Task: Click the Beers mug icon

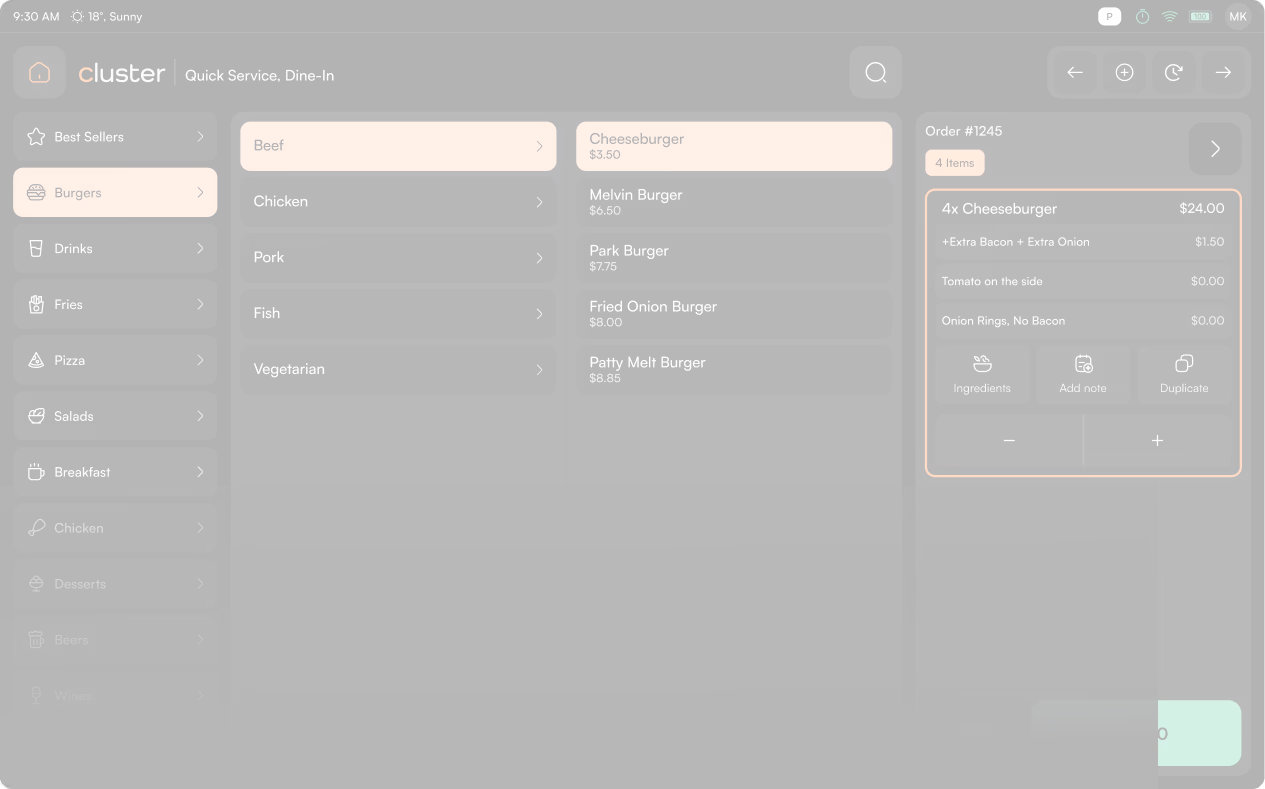Action: click(x=36, y=640)
